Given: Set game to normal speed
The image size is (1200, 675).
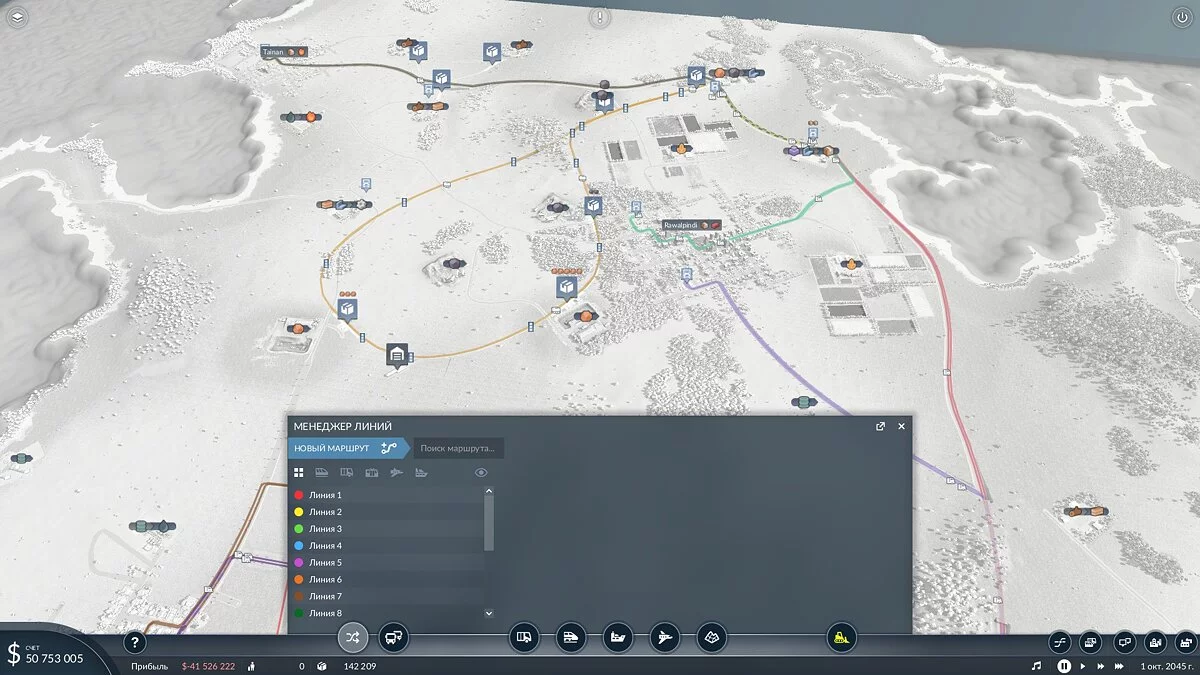Looking at the screenshot, I should [1082, 665].
